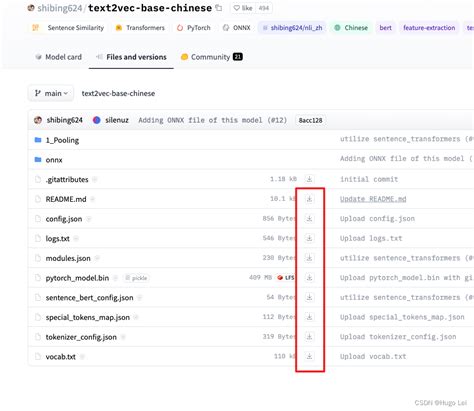Like the model with the heart button
Screen dimensions: 474x411
click(x=243, y=8)
